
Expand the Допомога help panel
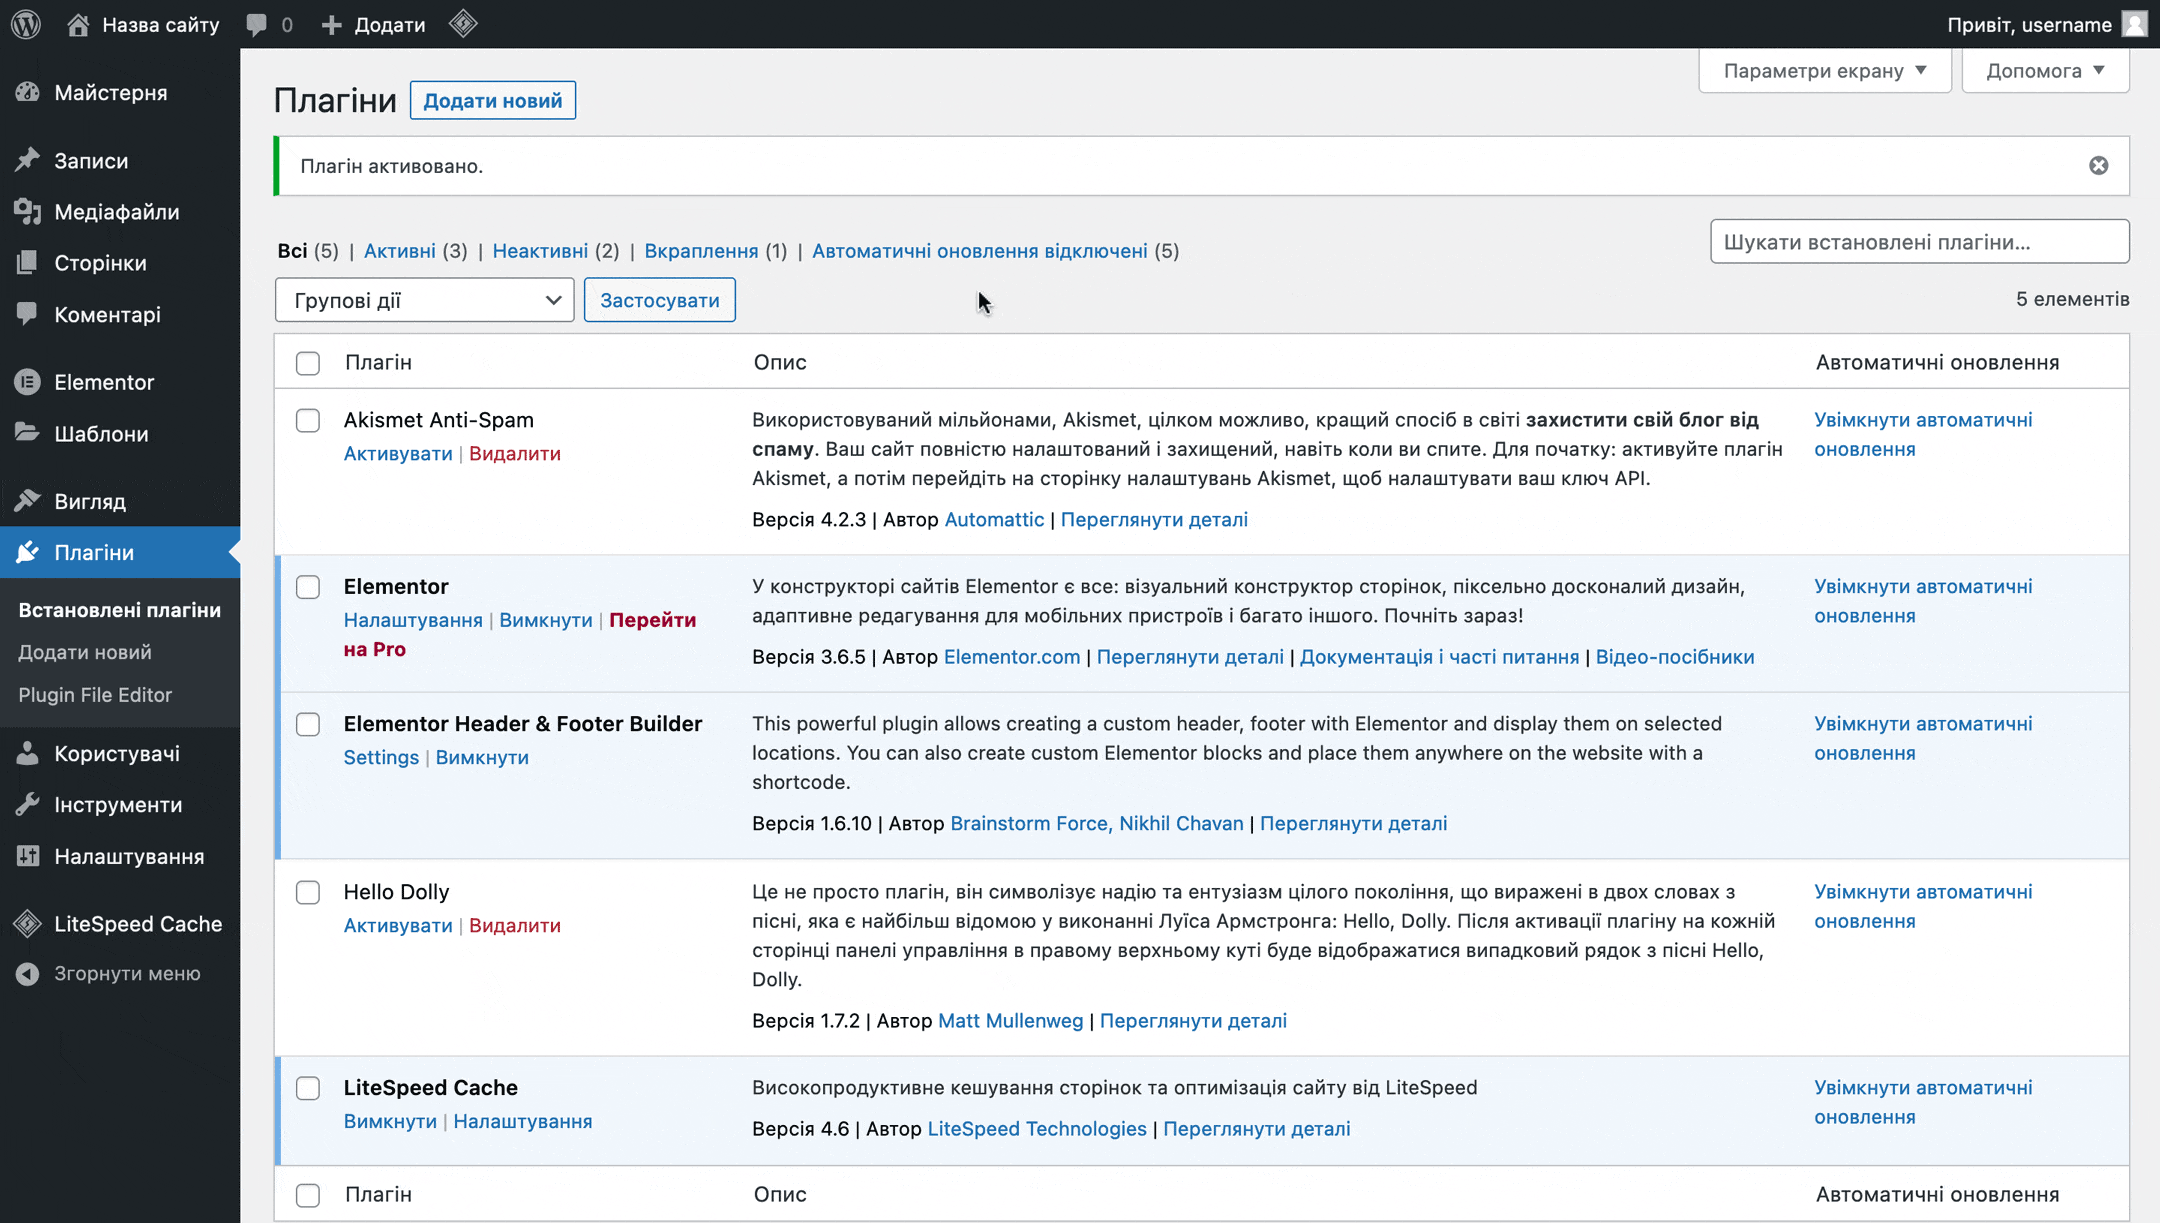coord(2045,70)
